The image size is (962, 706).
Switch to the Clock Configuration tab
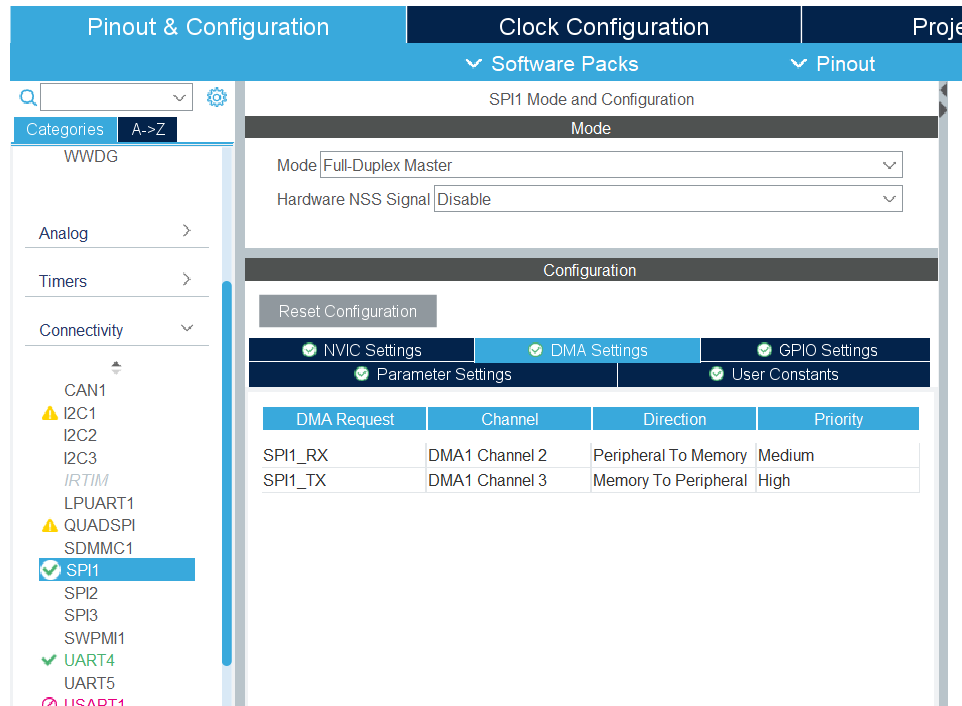click(604, 26)
